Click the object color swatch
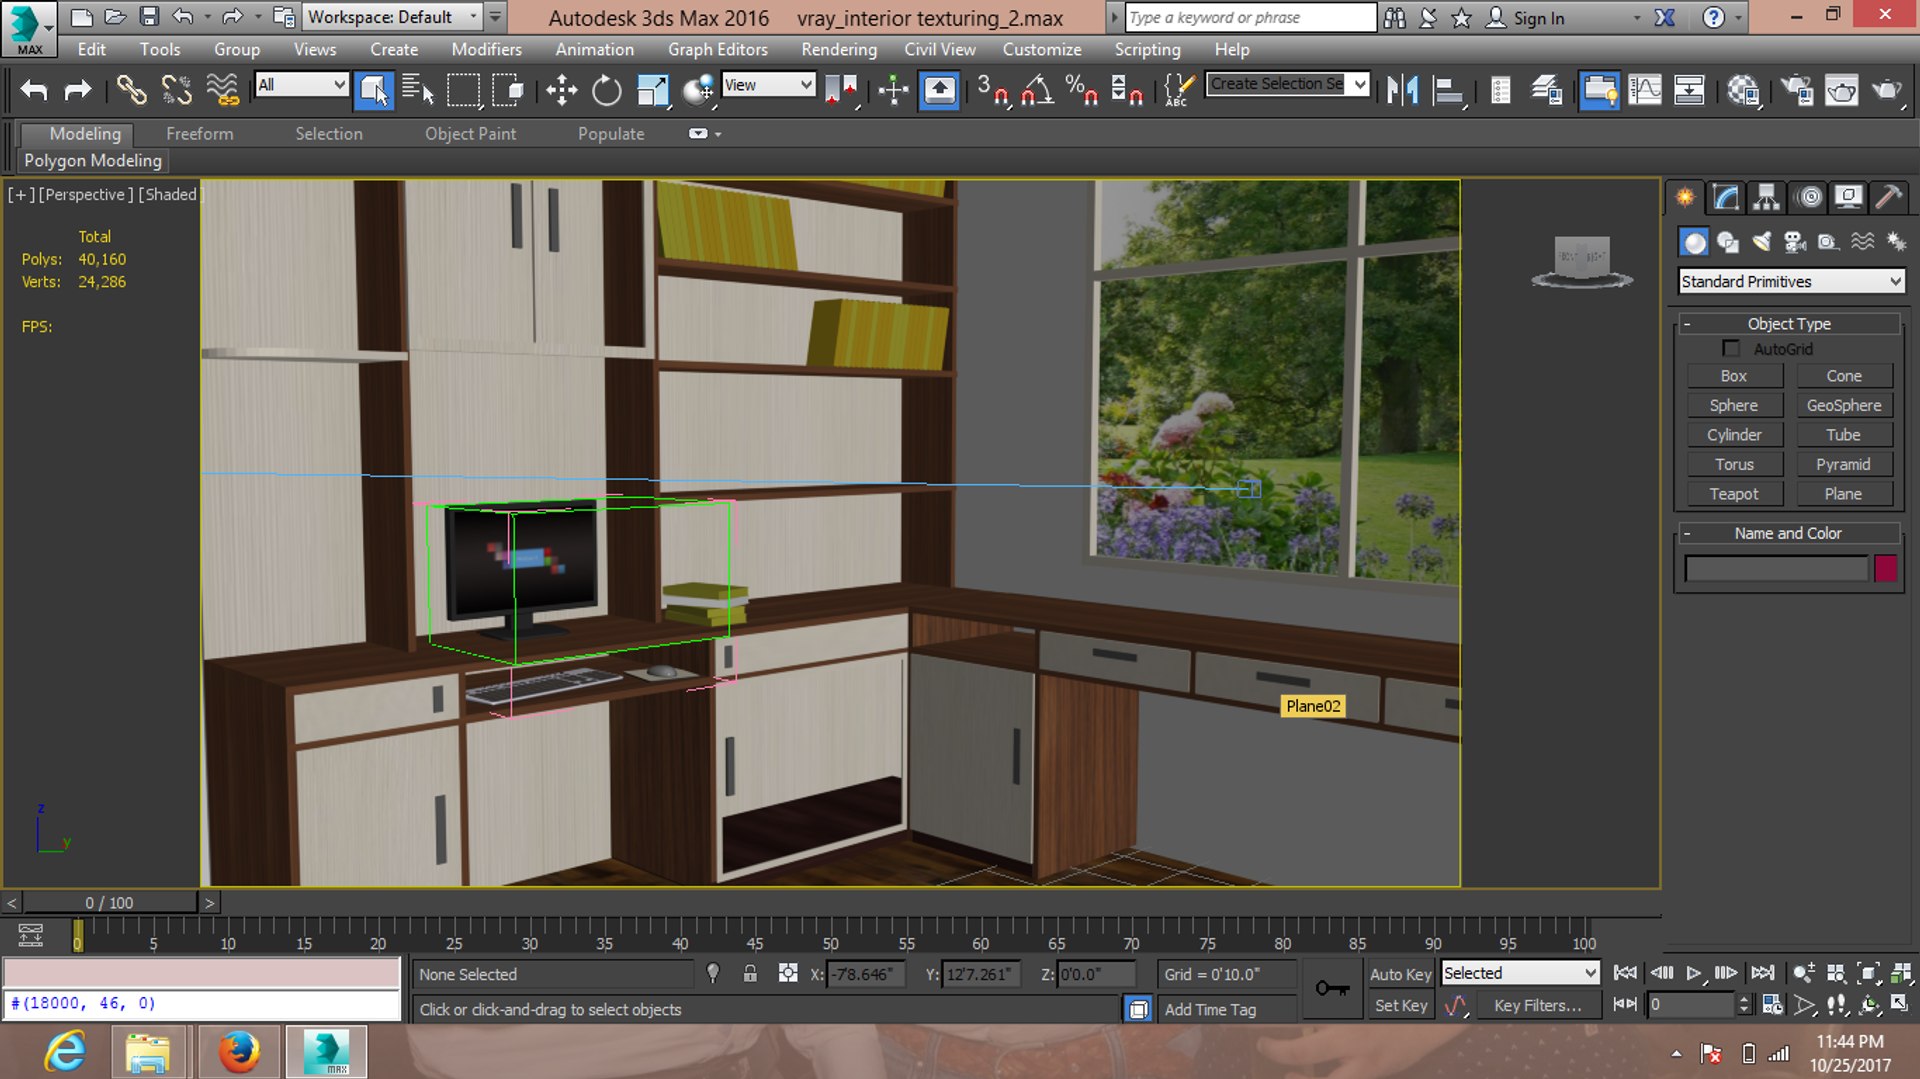Viewport: 1920px width, 1079px height. pyautogui.click(x=1885, y=568)
